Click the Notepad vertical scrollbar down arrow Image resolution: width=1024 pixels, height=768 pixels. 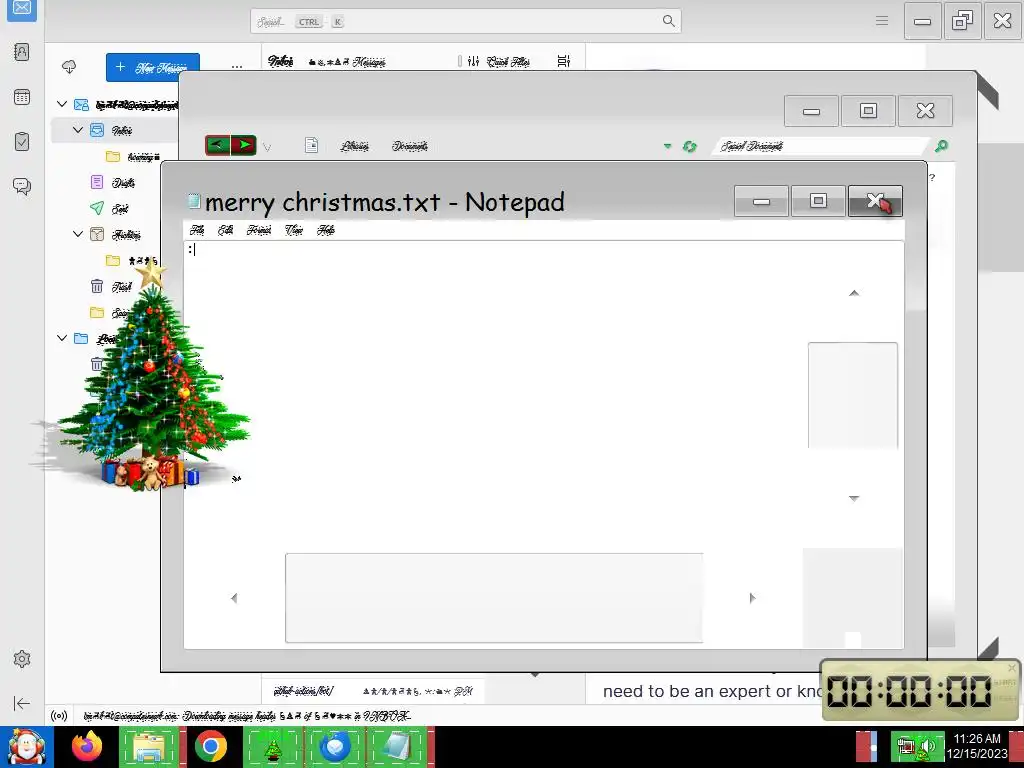[x=854, y=498]
